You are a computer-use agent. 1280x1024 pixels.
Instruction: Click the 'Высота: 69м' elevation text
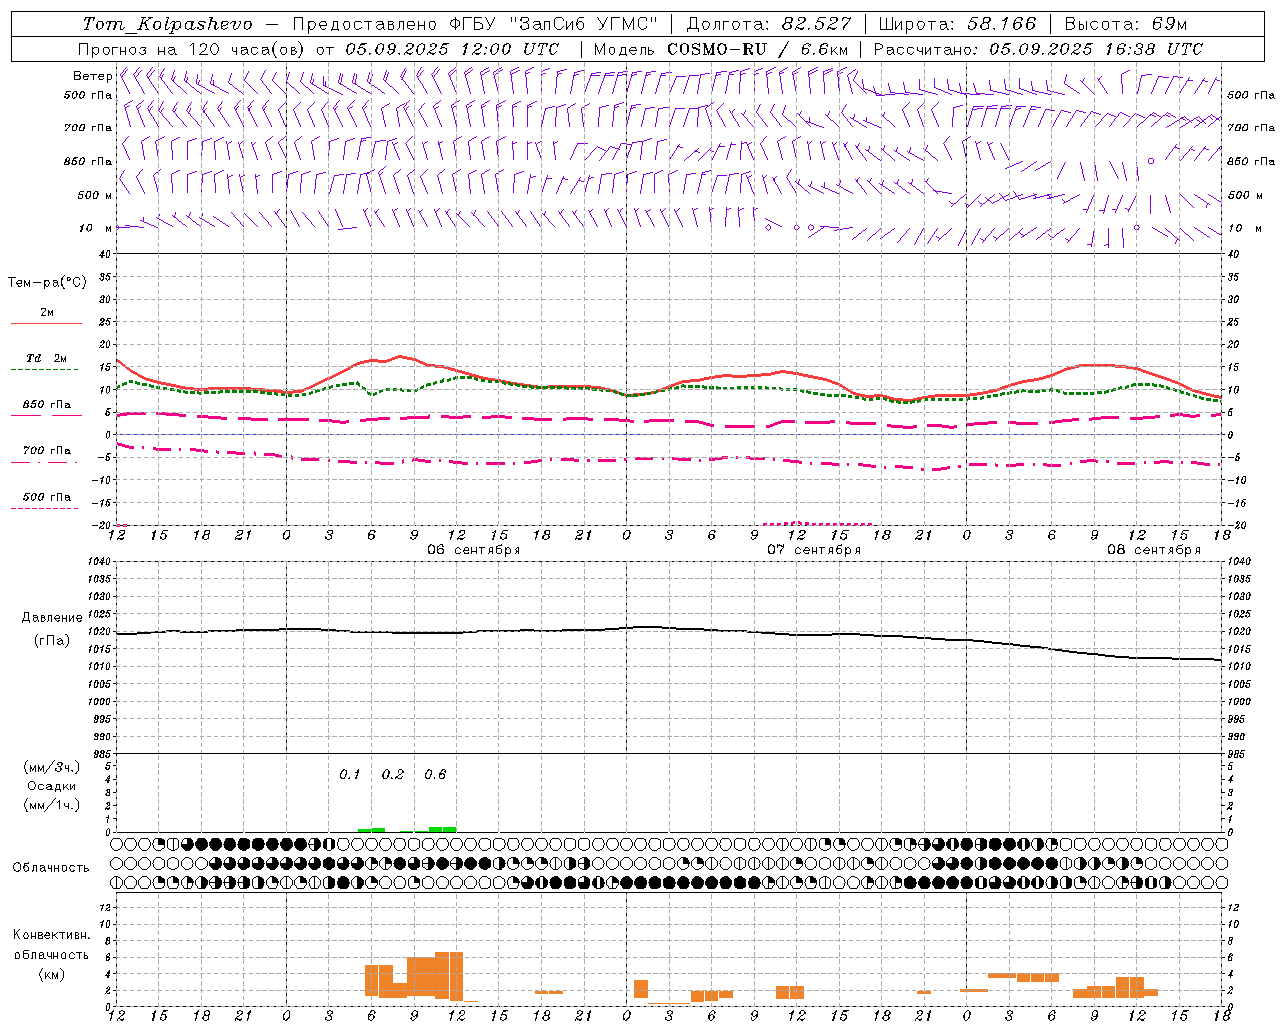(1127, 24)
